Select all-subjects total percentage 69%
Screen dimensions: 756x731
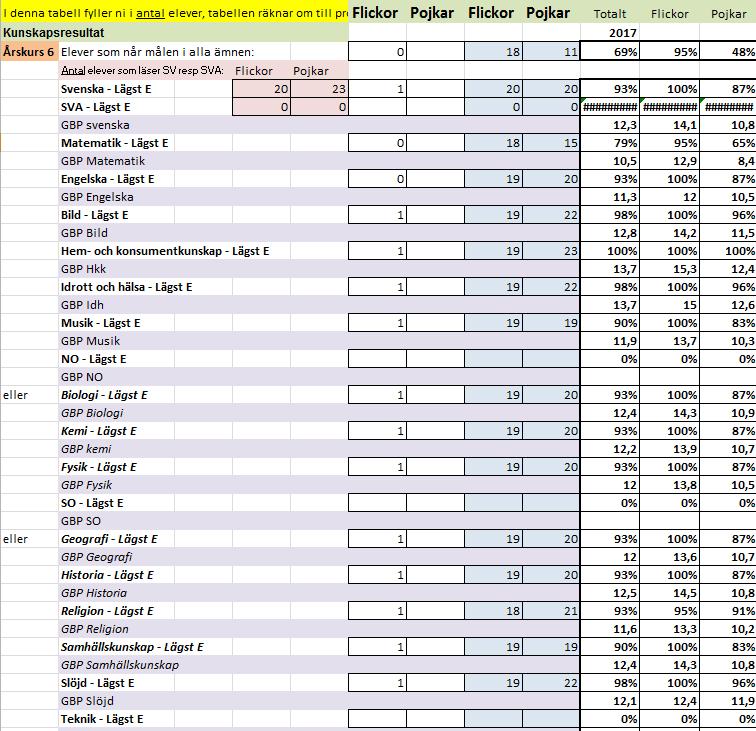click(x=610, y=52)
